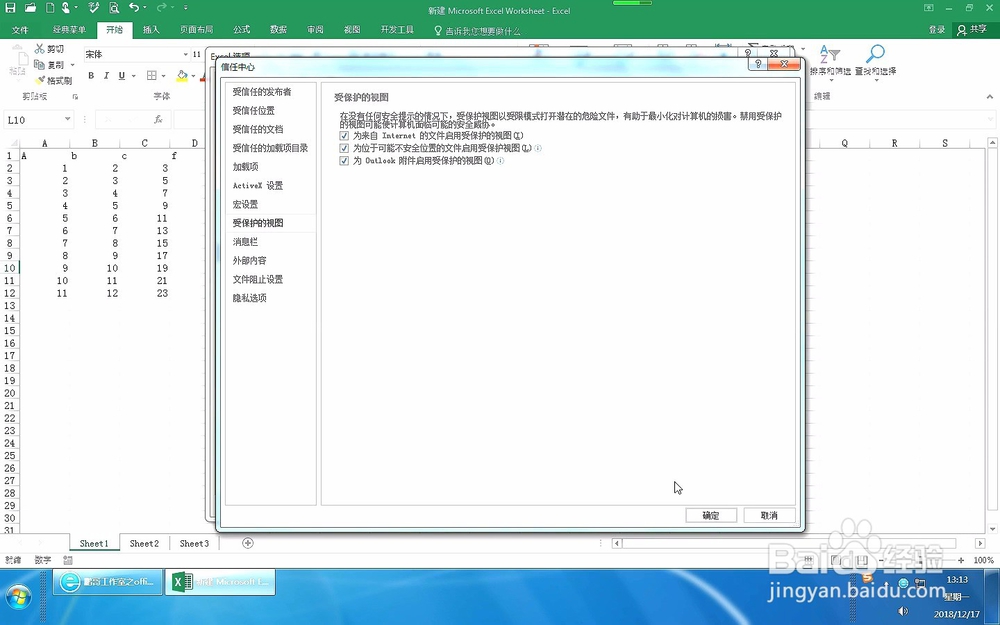Click the insert function fx icon
The height and width of the screenshot is (625, 1000).
pos(158,119)
